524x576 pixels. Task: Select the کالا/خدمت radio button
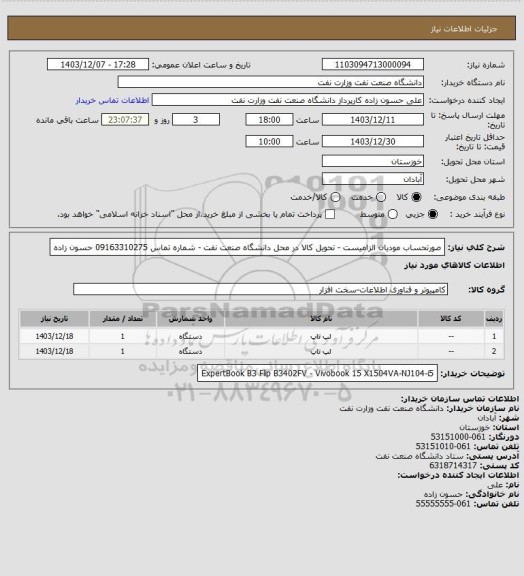[335, 197]
